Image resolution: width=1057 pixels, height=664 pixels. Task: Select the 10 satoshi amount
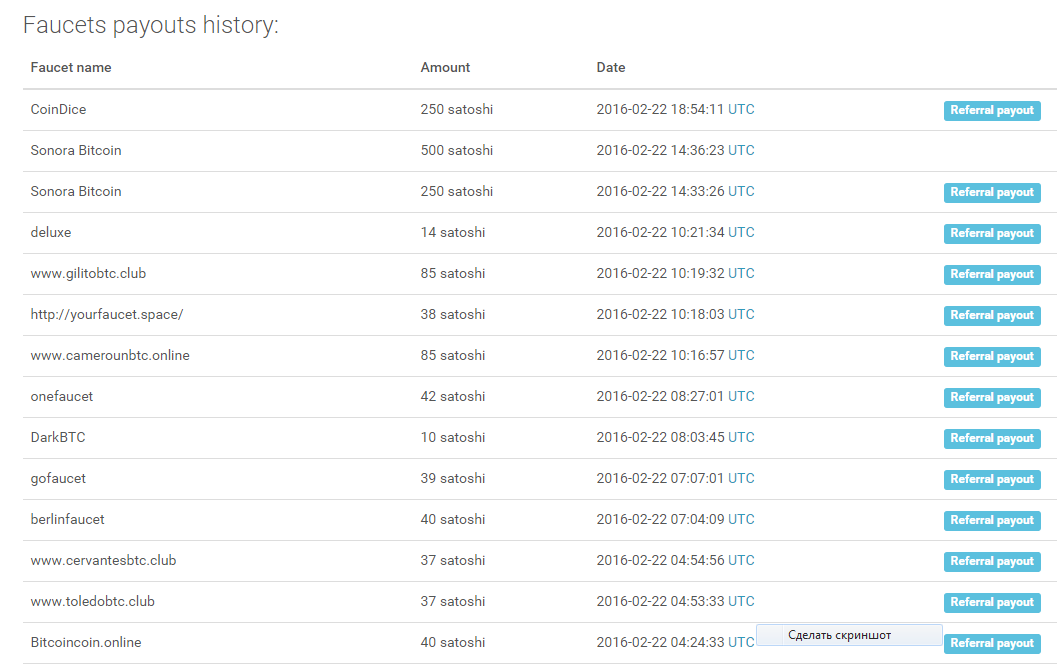click(x=452, y=437)
